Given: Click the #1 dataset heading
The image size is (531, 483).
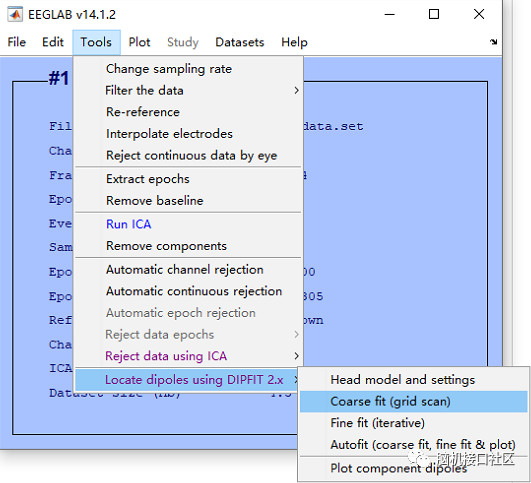Looking at the screenshot, I should click(59, 78).
